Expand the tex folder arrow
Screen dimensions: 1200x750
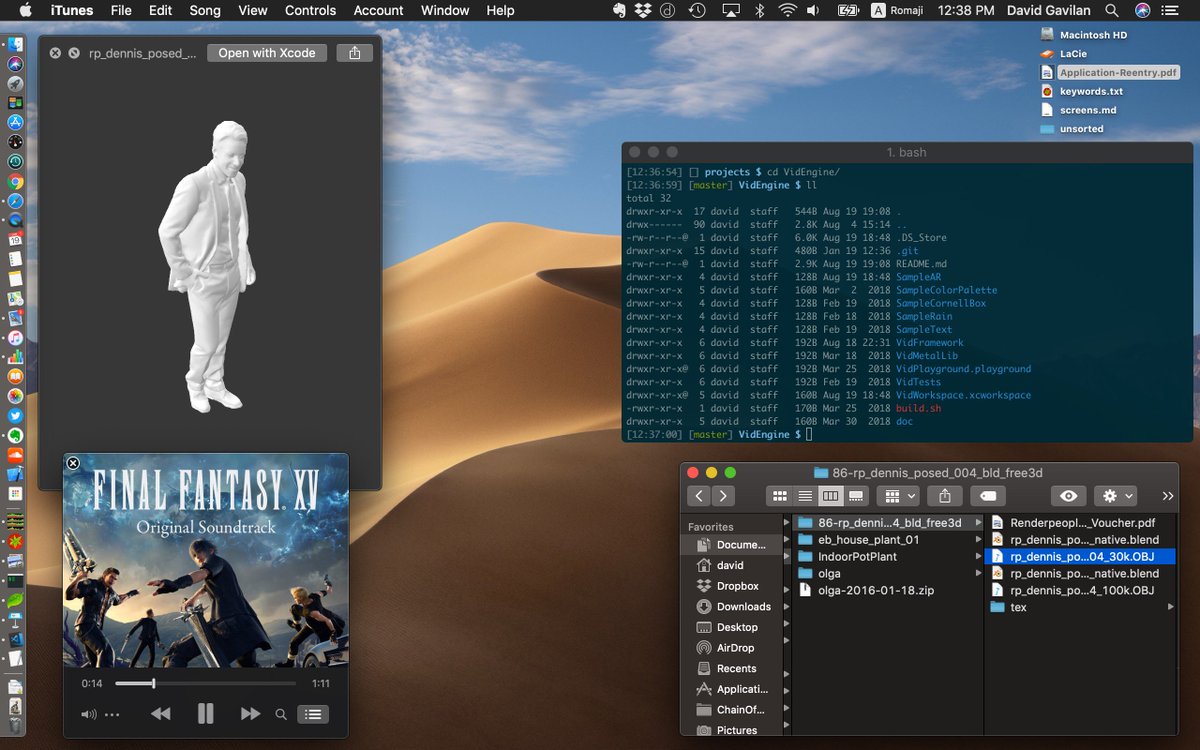1171,607
